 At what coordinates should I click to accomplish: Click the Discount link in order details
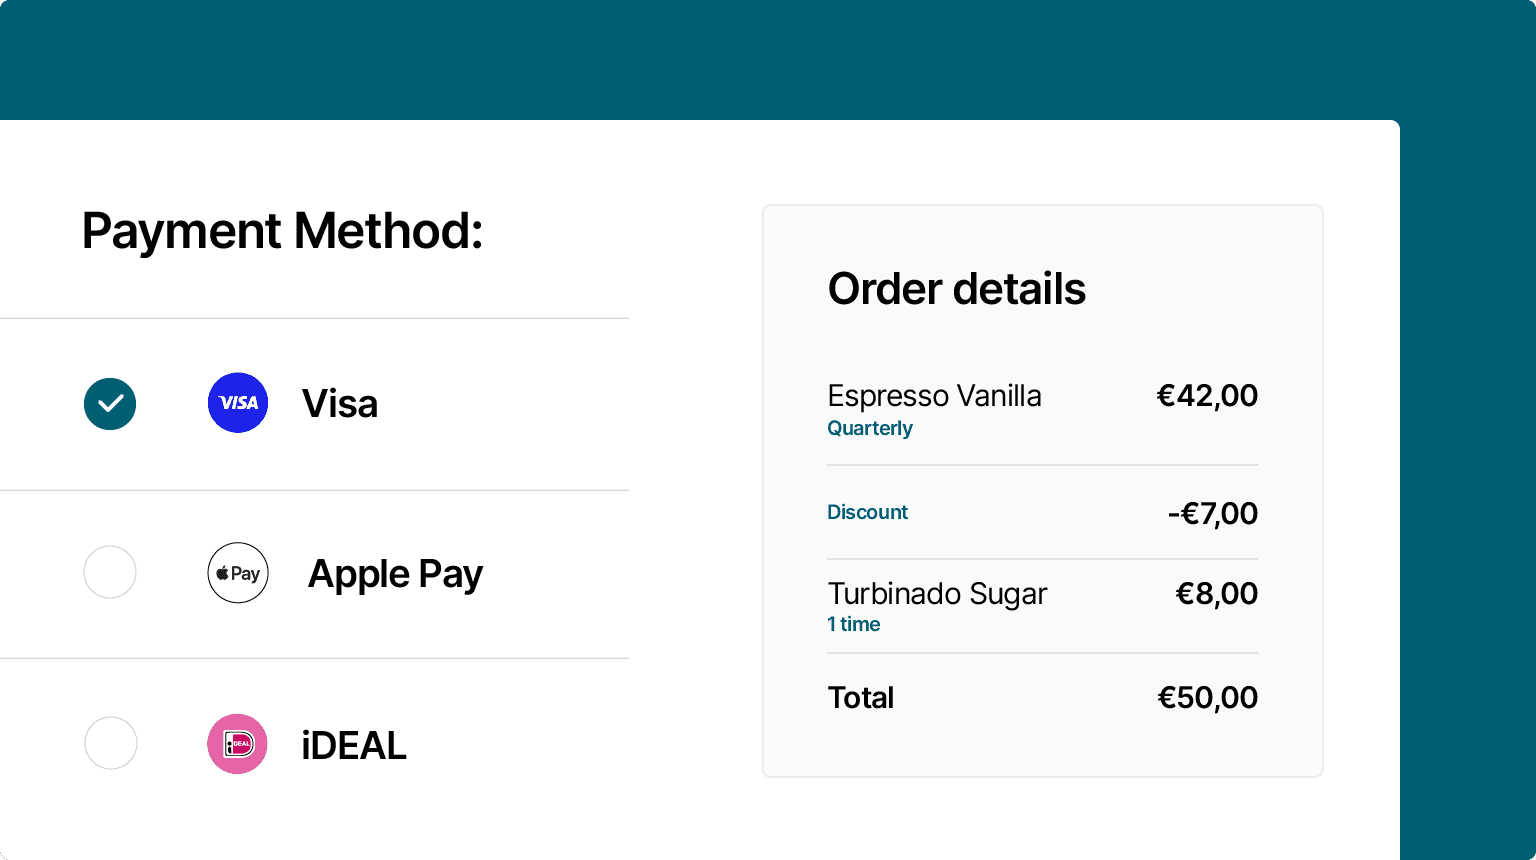tap(868, 512)
